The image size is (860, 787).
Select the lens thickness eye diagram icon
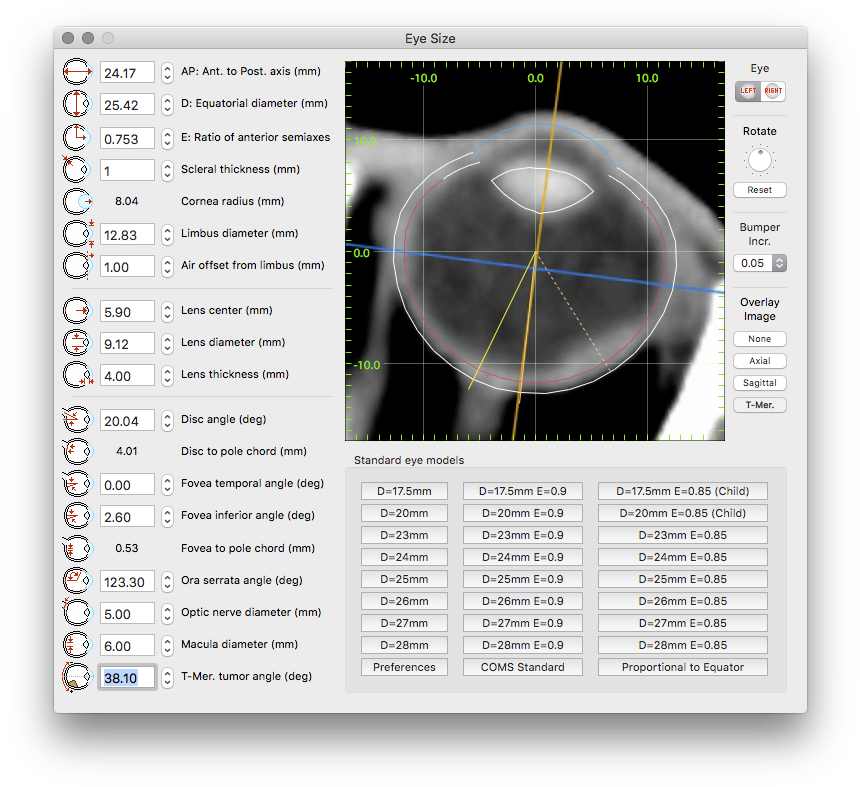click(76, 375)
